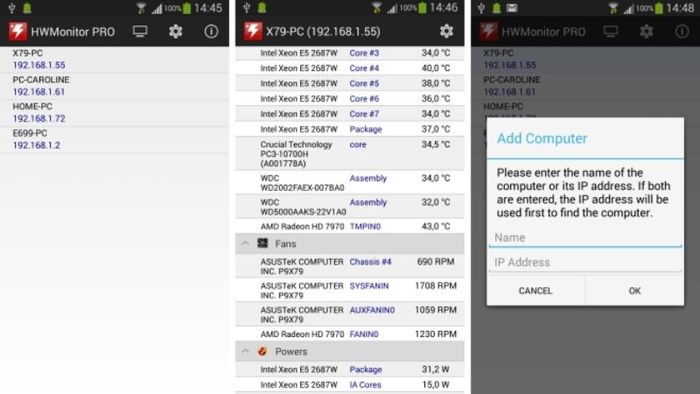Image resolution: width=700 pixels, height=394 pixels.
Task: Focus the Name input field
Action: tap(585, 238)
